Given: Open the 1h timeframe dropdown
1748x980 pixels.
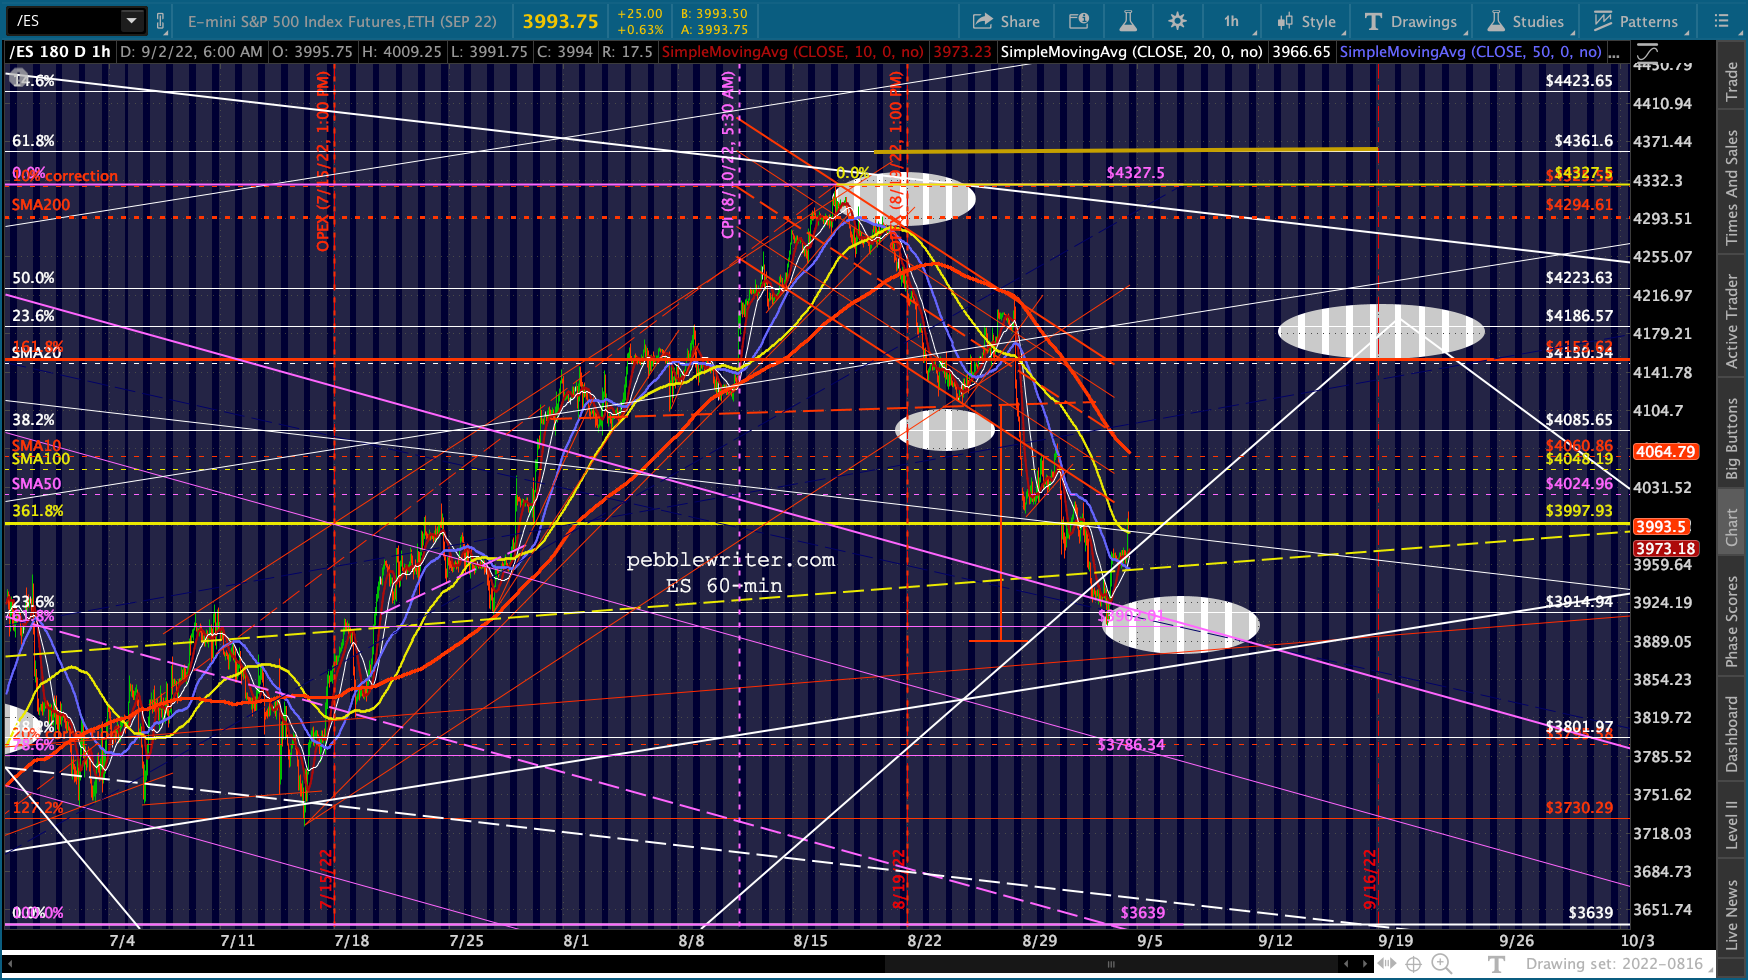Looking at the screenshot, I should click(1231, 21).
